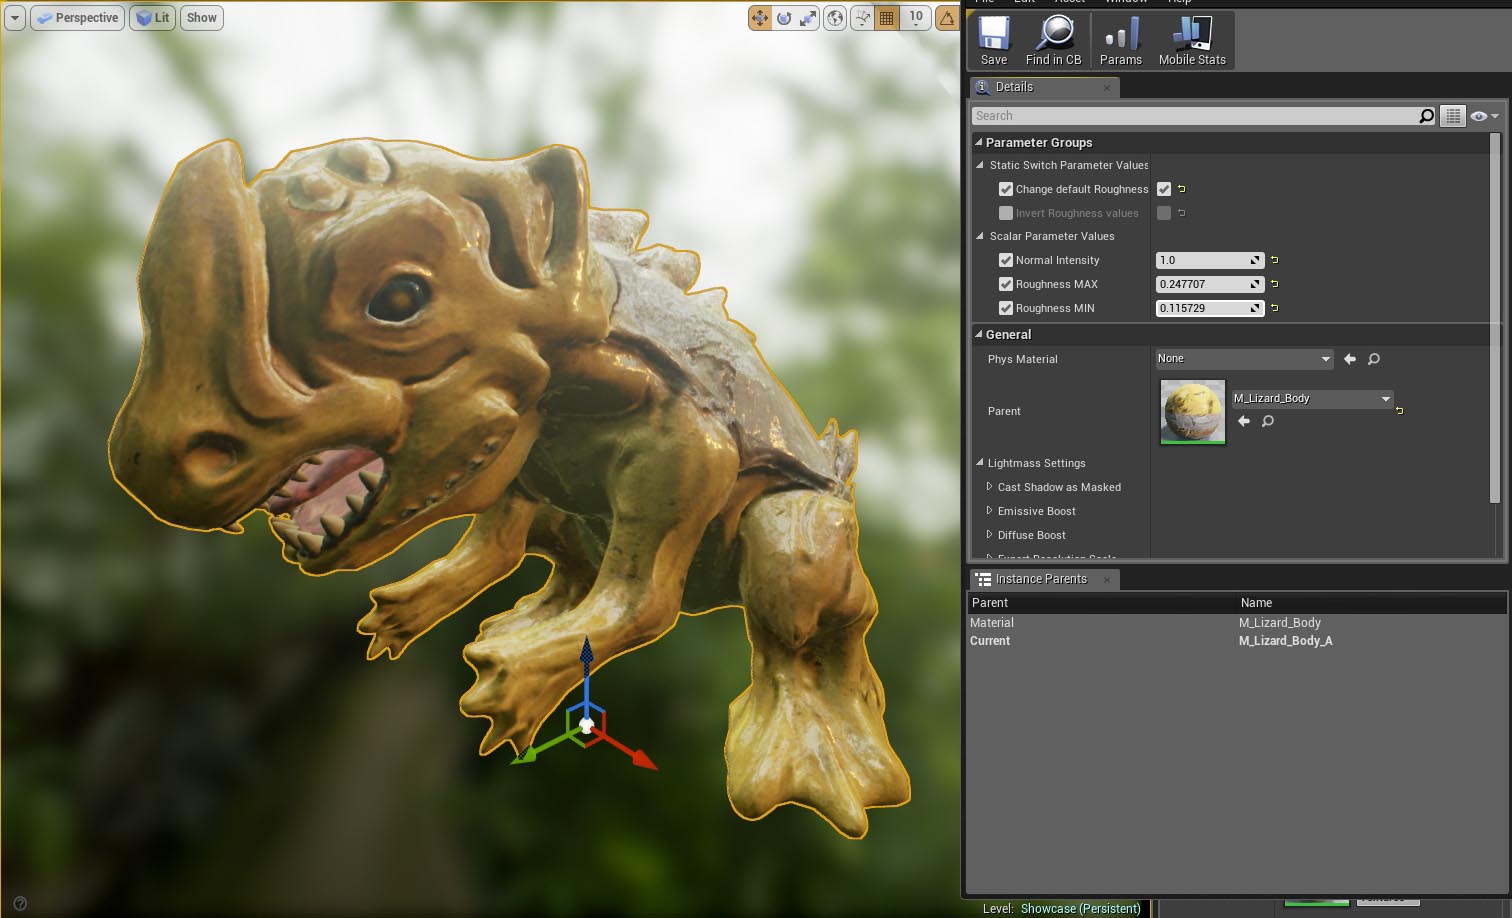Reset Roughness MAX to default
Viewport: 1512px width, 918px height.
click(1274, 284)
